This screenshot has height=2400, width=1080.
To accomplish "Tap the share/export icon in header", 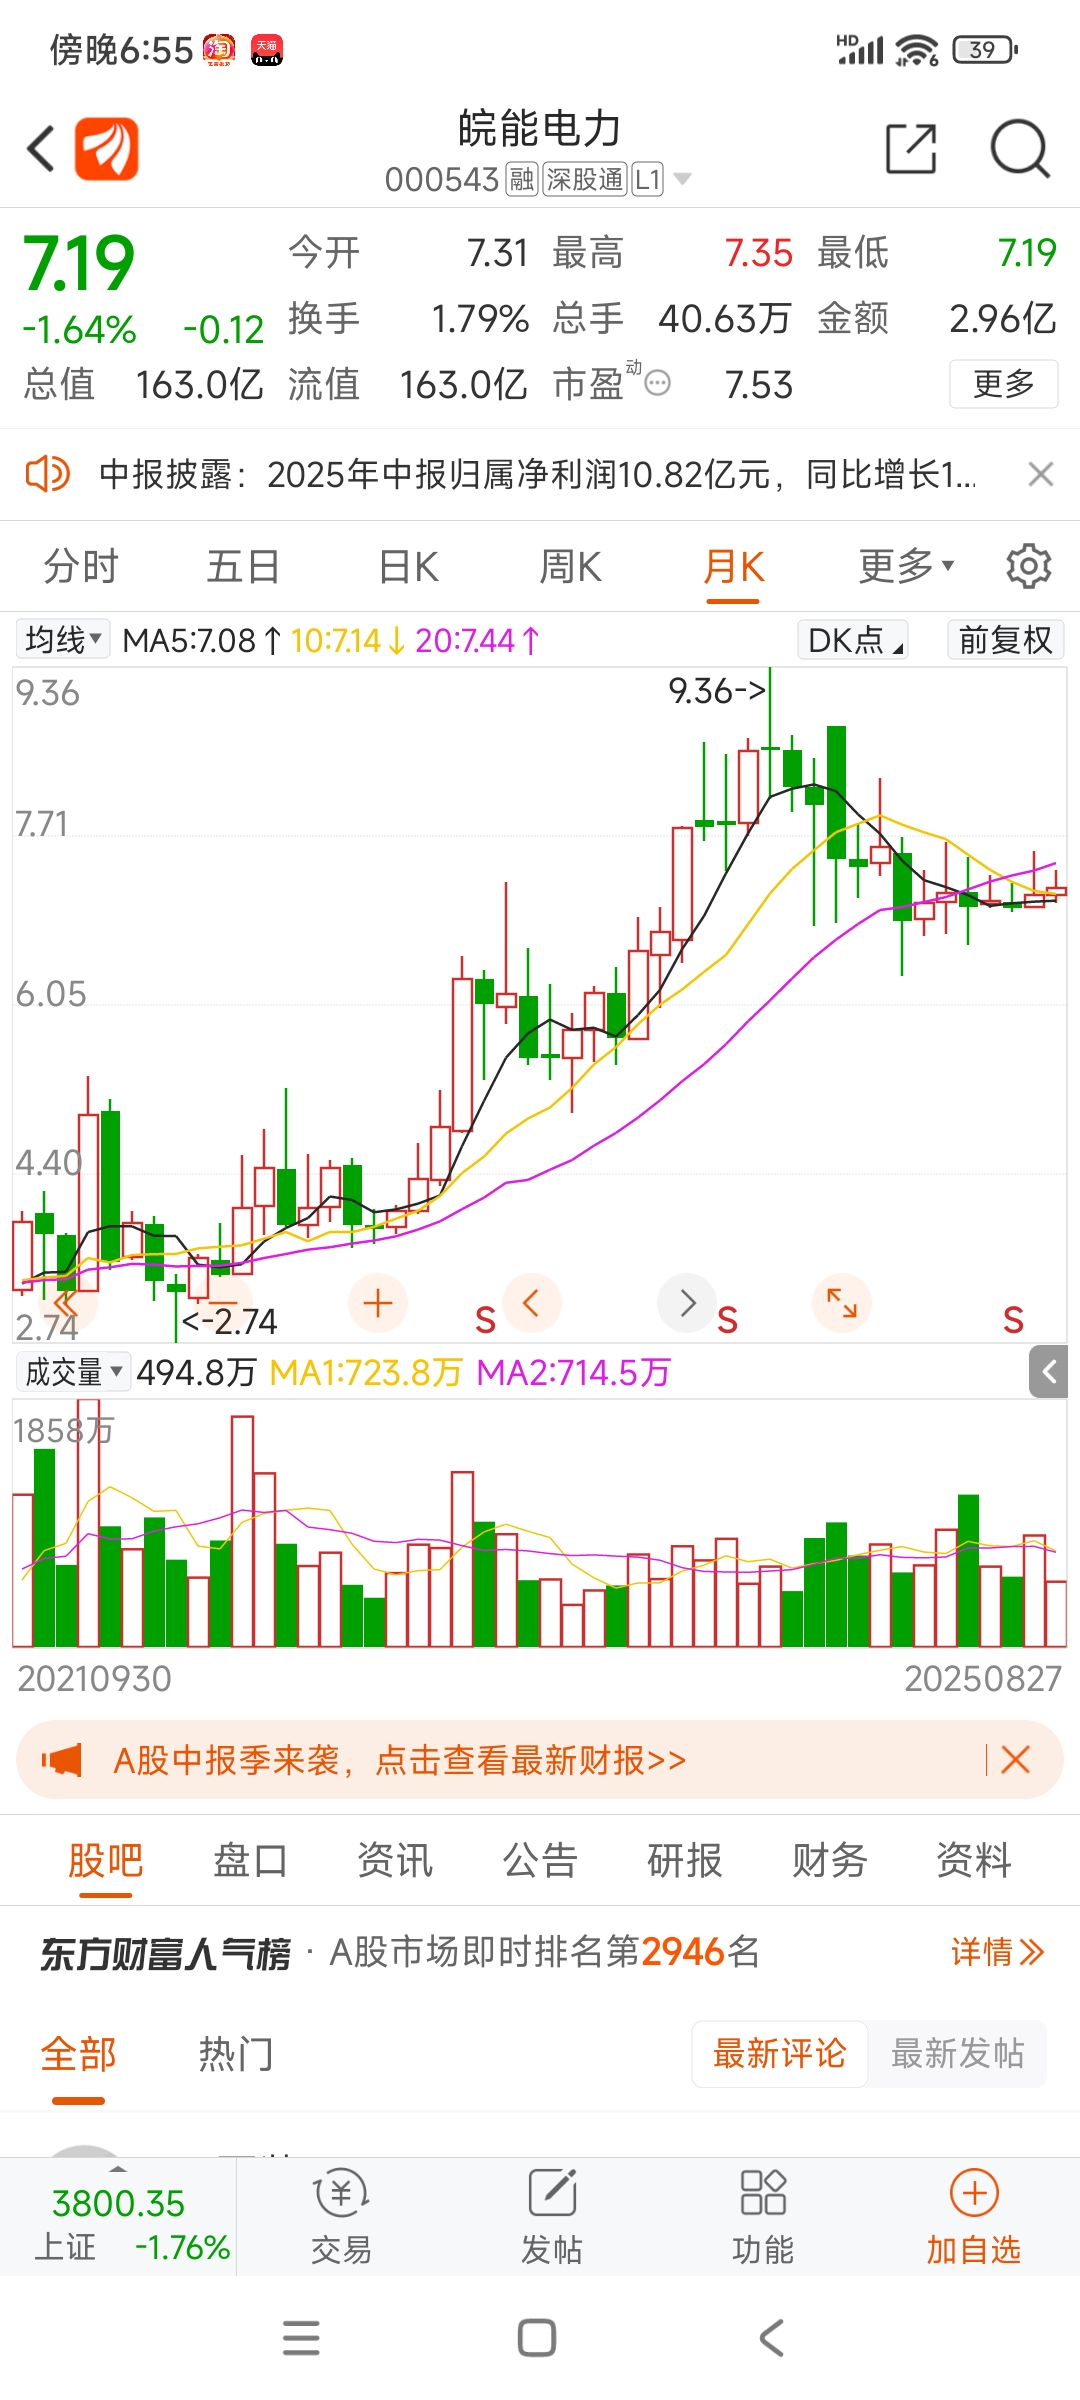I will click(912, 149).
